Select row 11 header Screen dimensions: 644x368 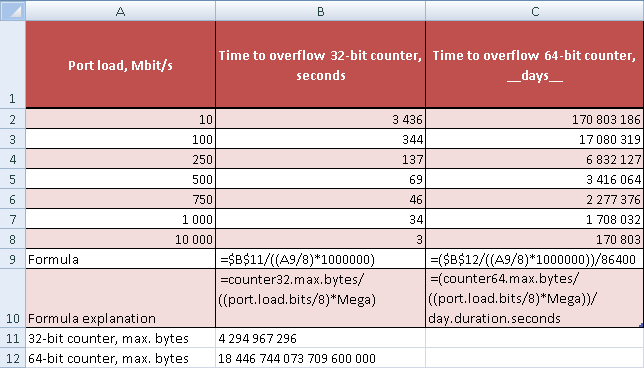13,338
